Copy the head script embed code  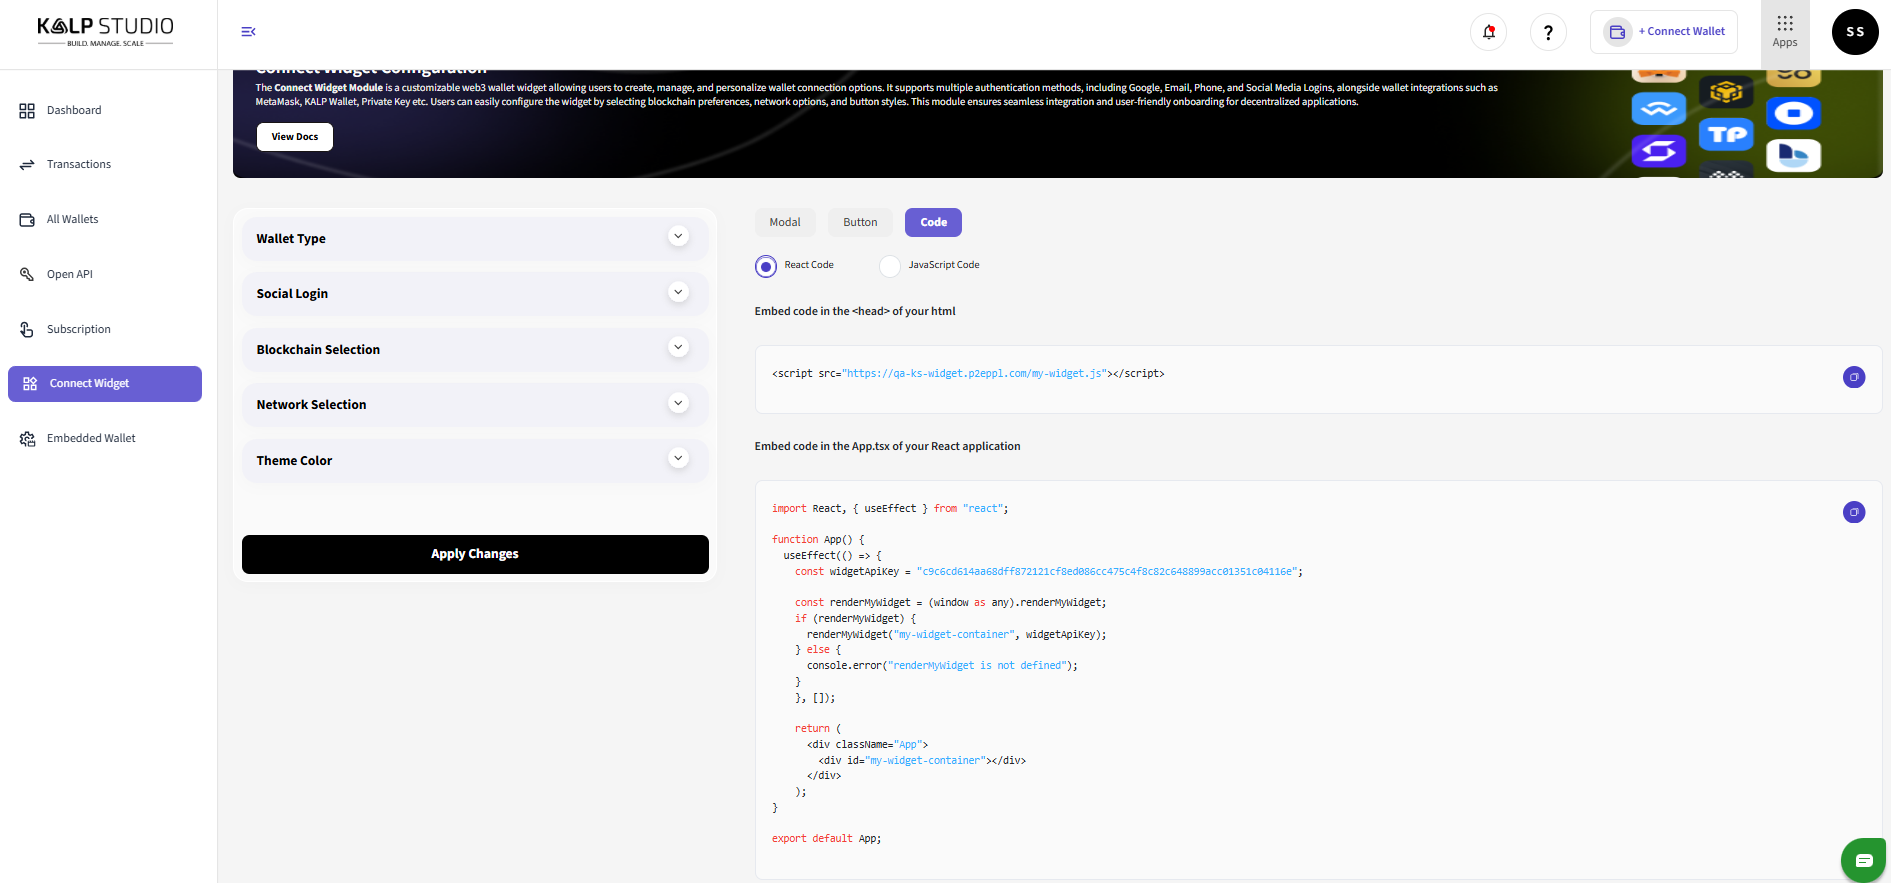1853,377
